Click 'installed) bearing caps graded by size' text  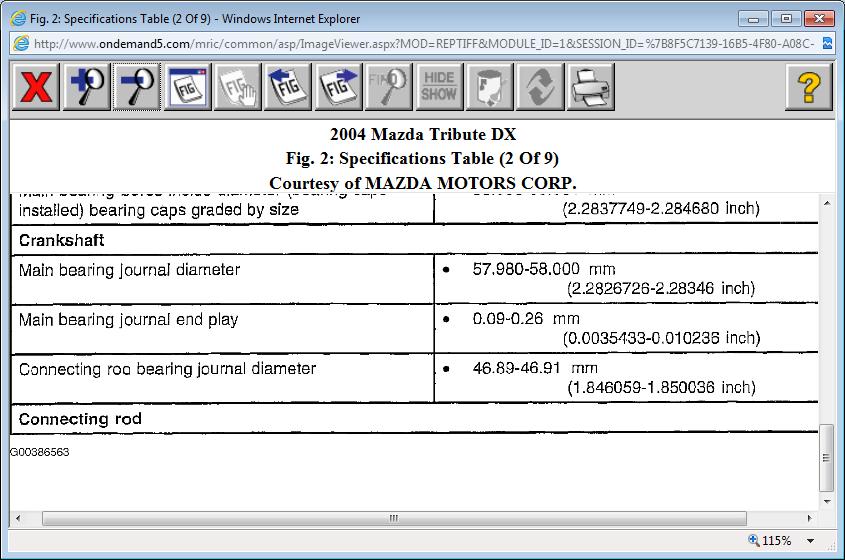[x=159, y=210]
